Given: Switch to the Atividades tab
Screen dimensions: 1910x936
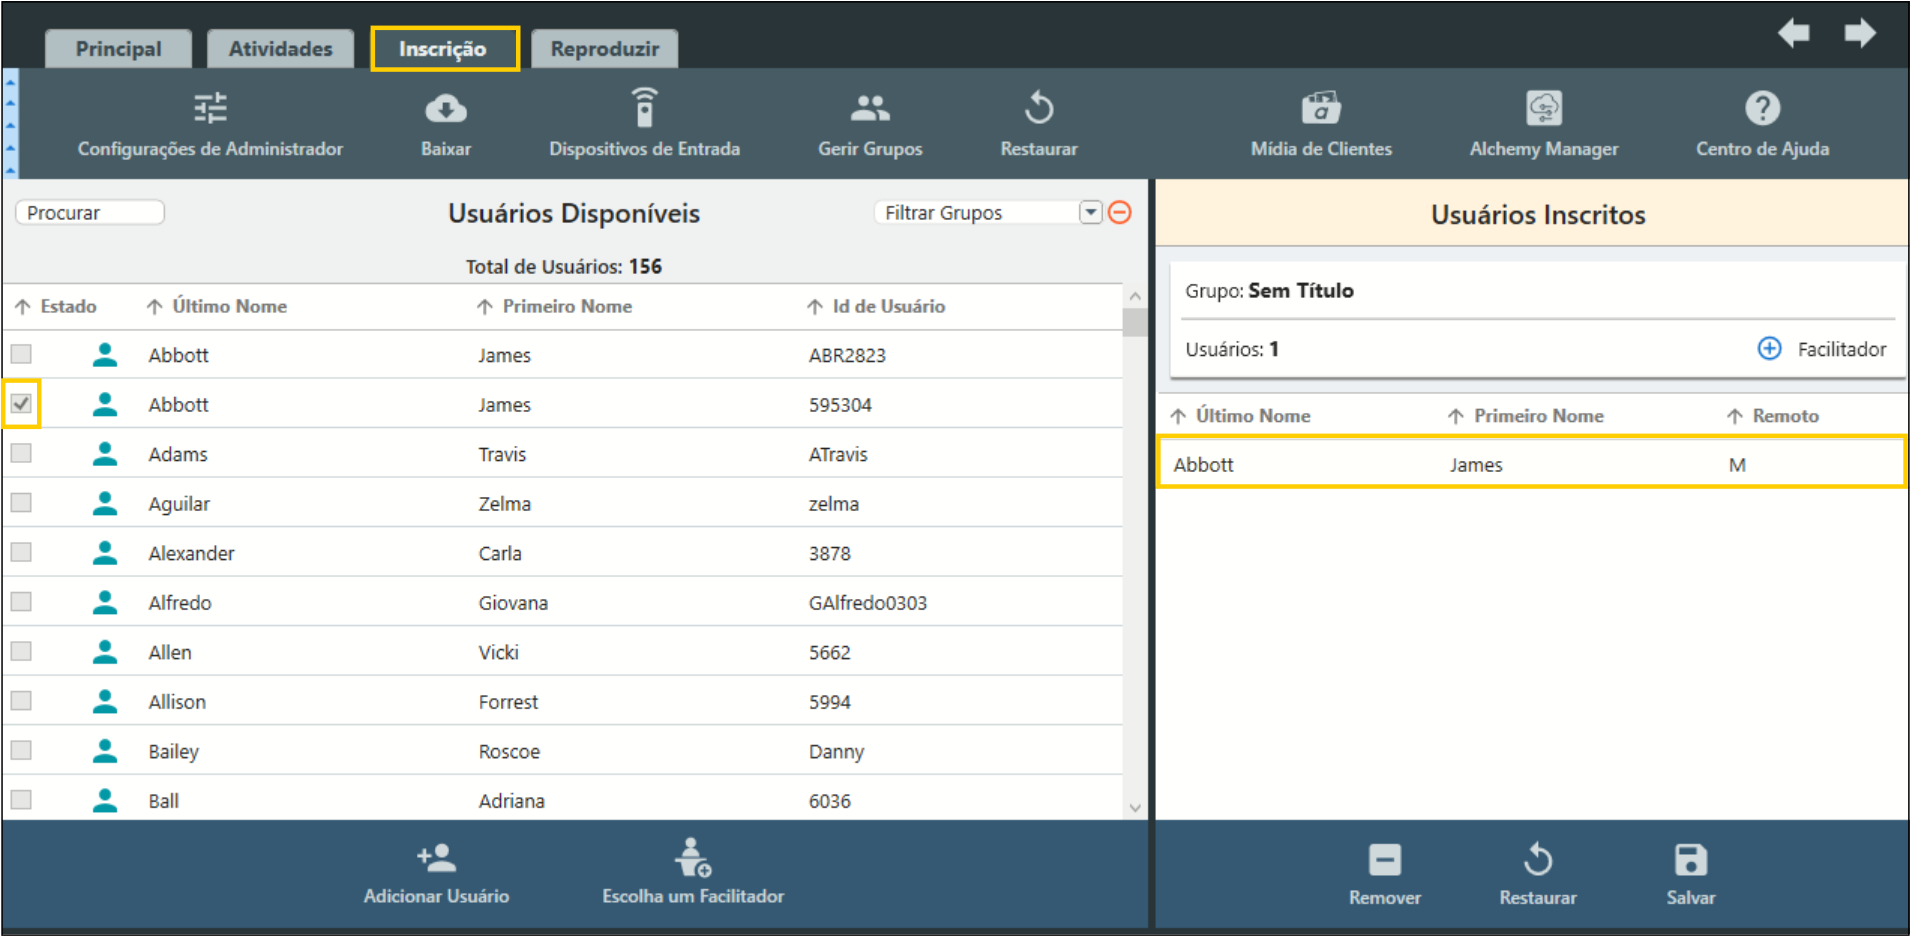Looking at the screenshot, I should click(280, 49).
